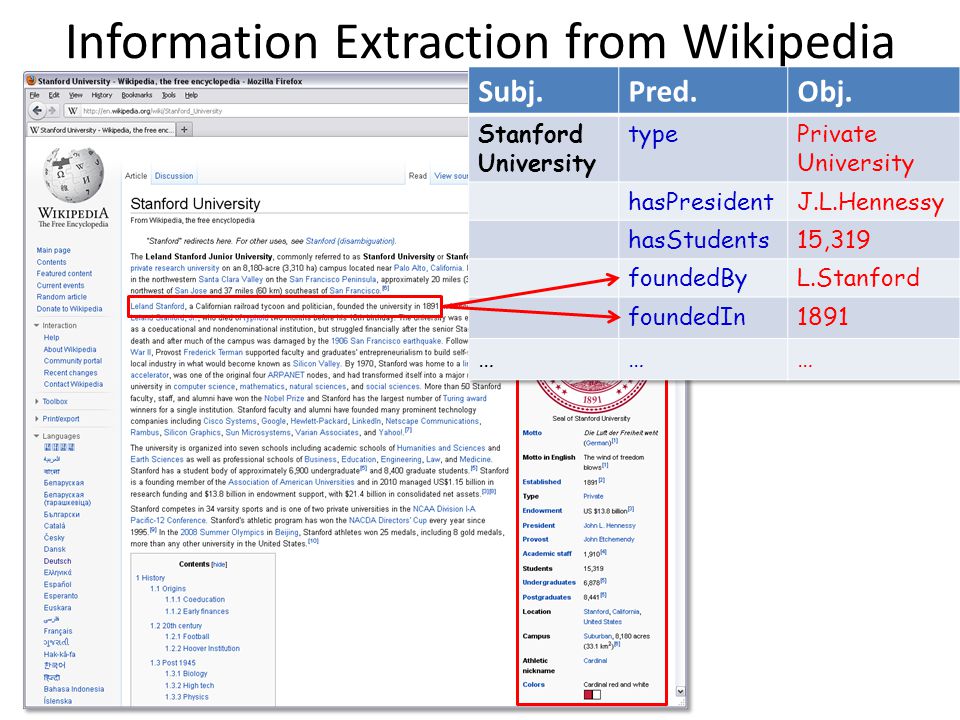This screenshot has height=720, width=960.
Task: Click the Wikipedia globe logo
Action: pos(74,174)
